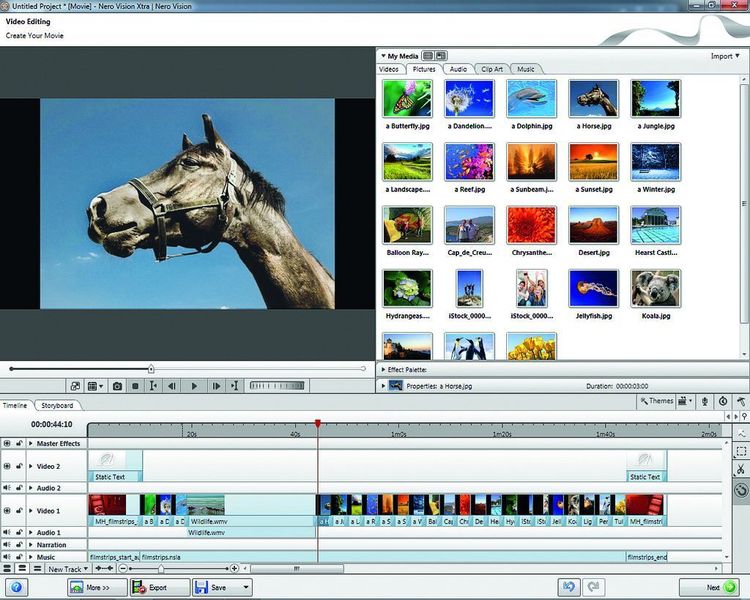Go to next marker arrow
Screen dimensions: 750x600
(x=736, y=417)
